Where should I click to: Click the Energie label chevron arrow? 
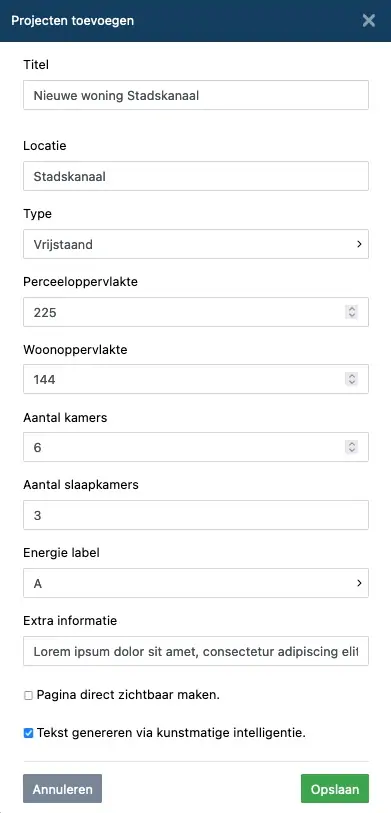(359, 583)
